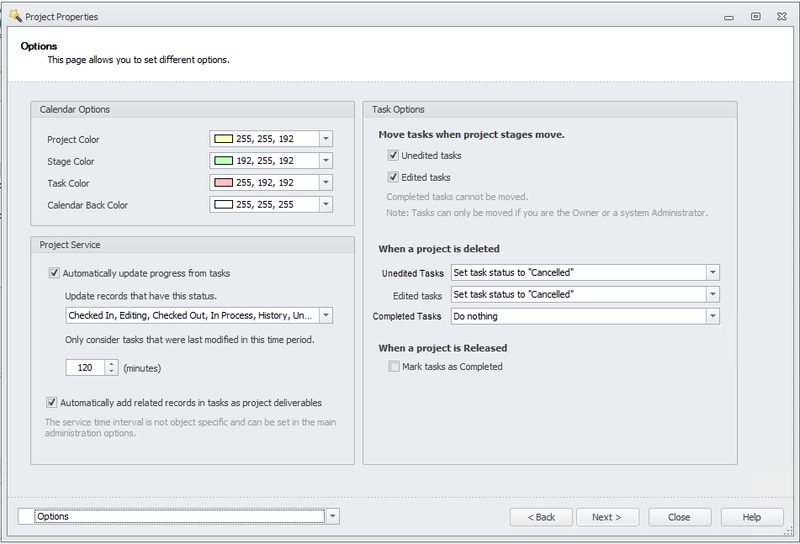Click the '(minutes)' label

click(142, 368)
